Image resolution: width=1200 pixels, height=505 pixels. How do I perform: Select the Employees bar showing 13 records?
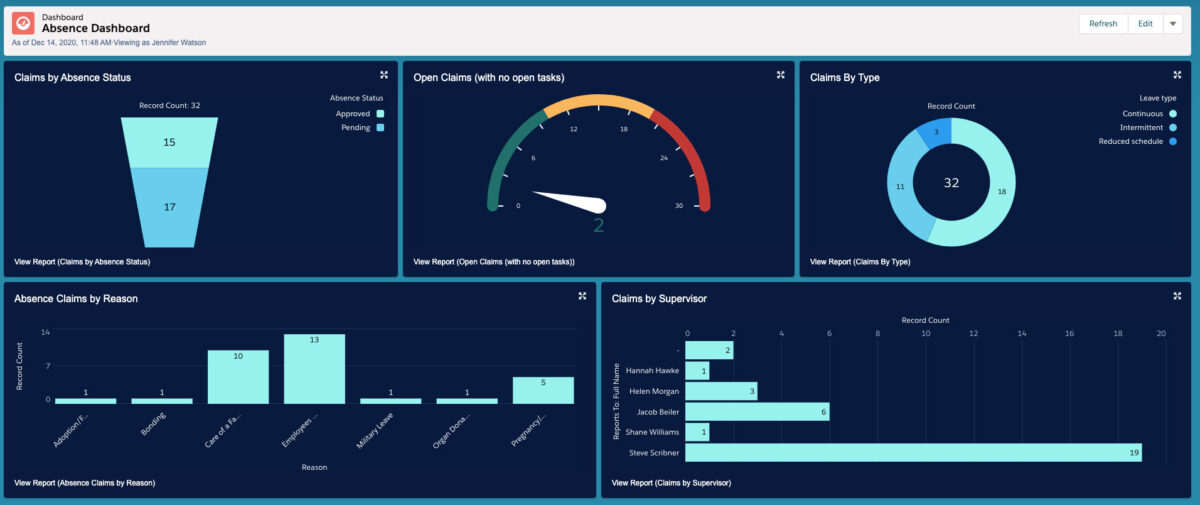[x=314, y=368]
